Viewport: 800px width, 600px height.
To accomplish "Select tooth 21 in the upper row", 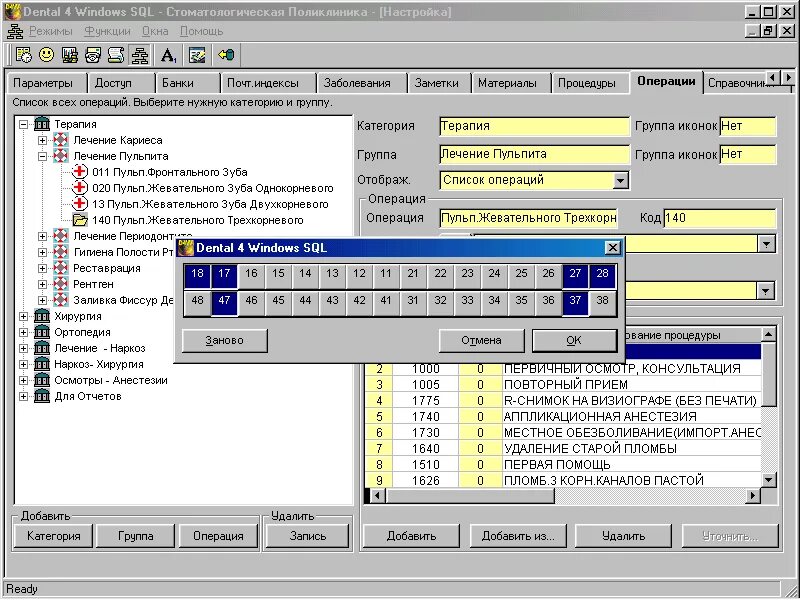I will tap(413, 274).
